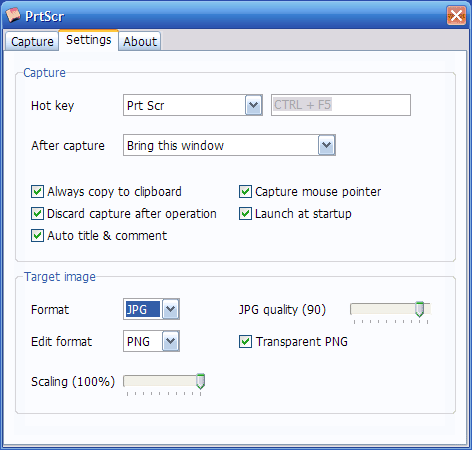The height and width of the screenshot is (450, 472).
Task: Click the PrtScr app icon in title bar
Action: 13,15
